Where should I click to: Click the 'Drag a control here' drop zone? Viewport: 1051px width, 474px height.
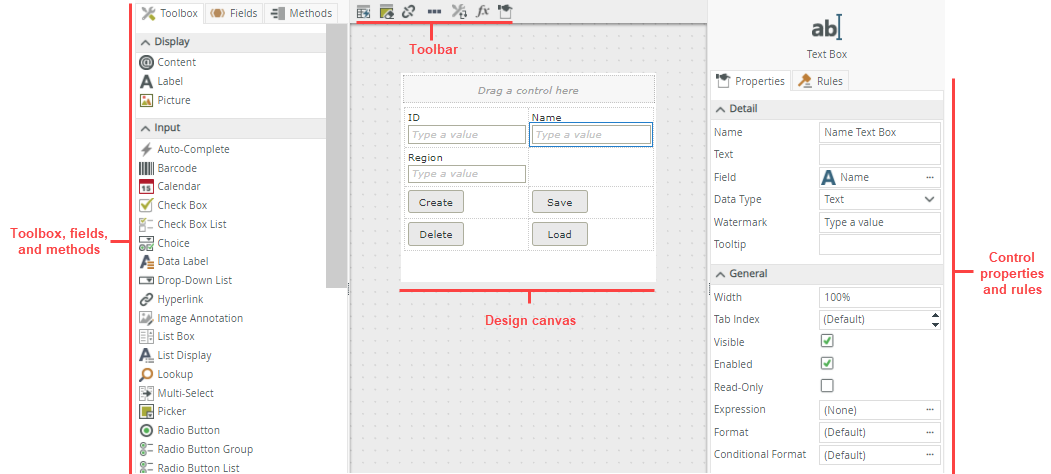point(528,90)
